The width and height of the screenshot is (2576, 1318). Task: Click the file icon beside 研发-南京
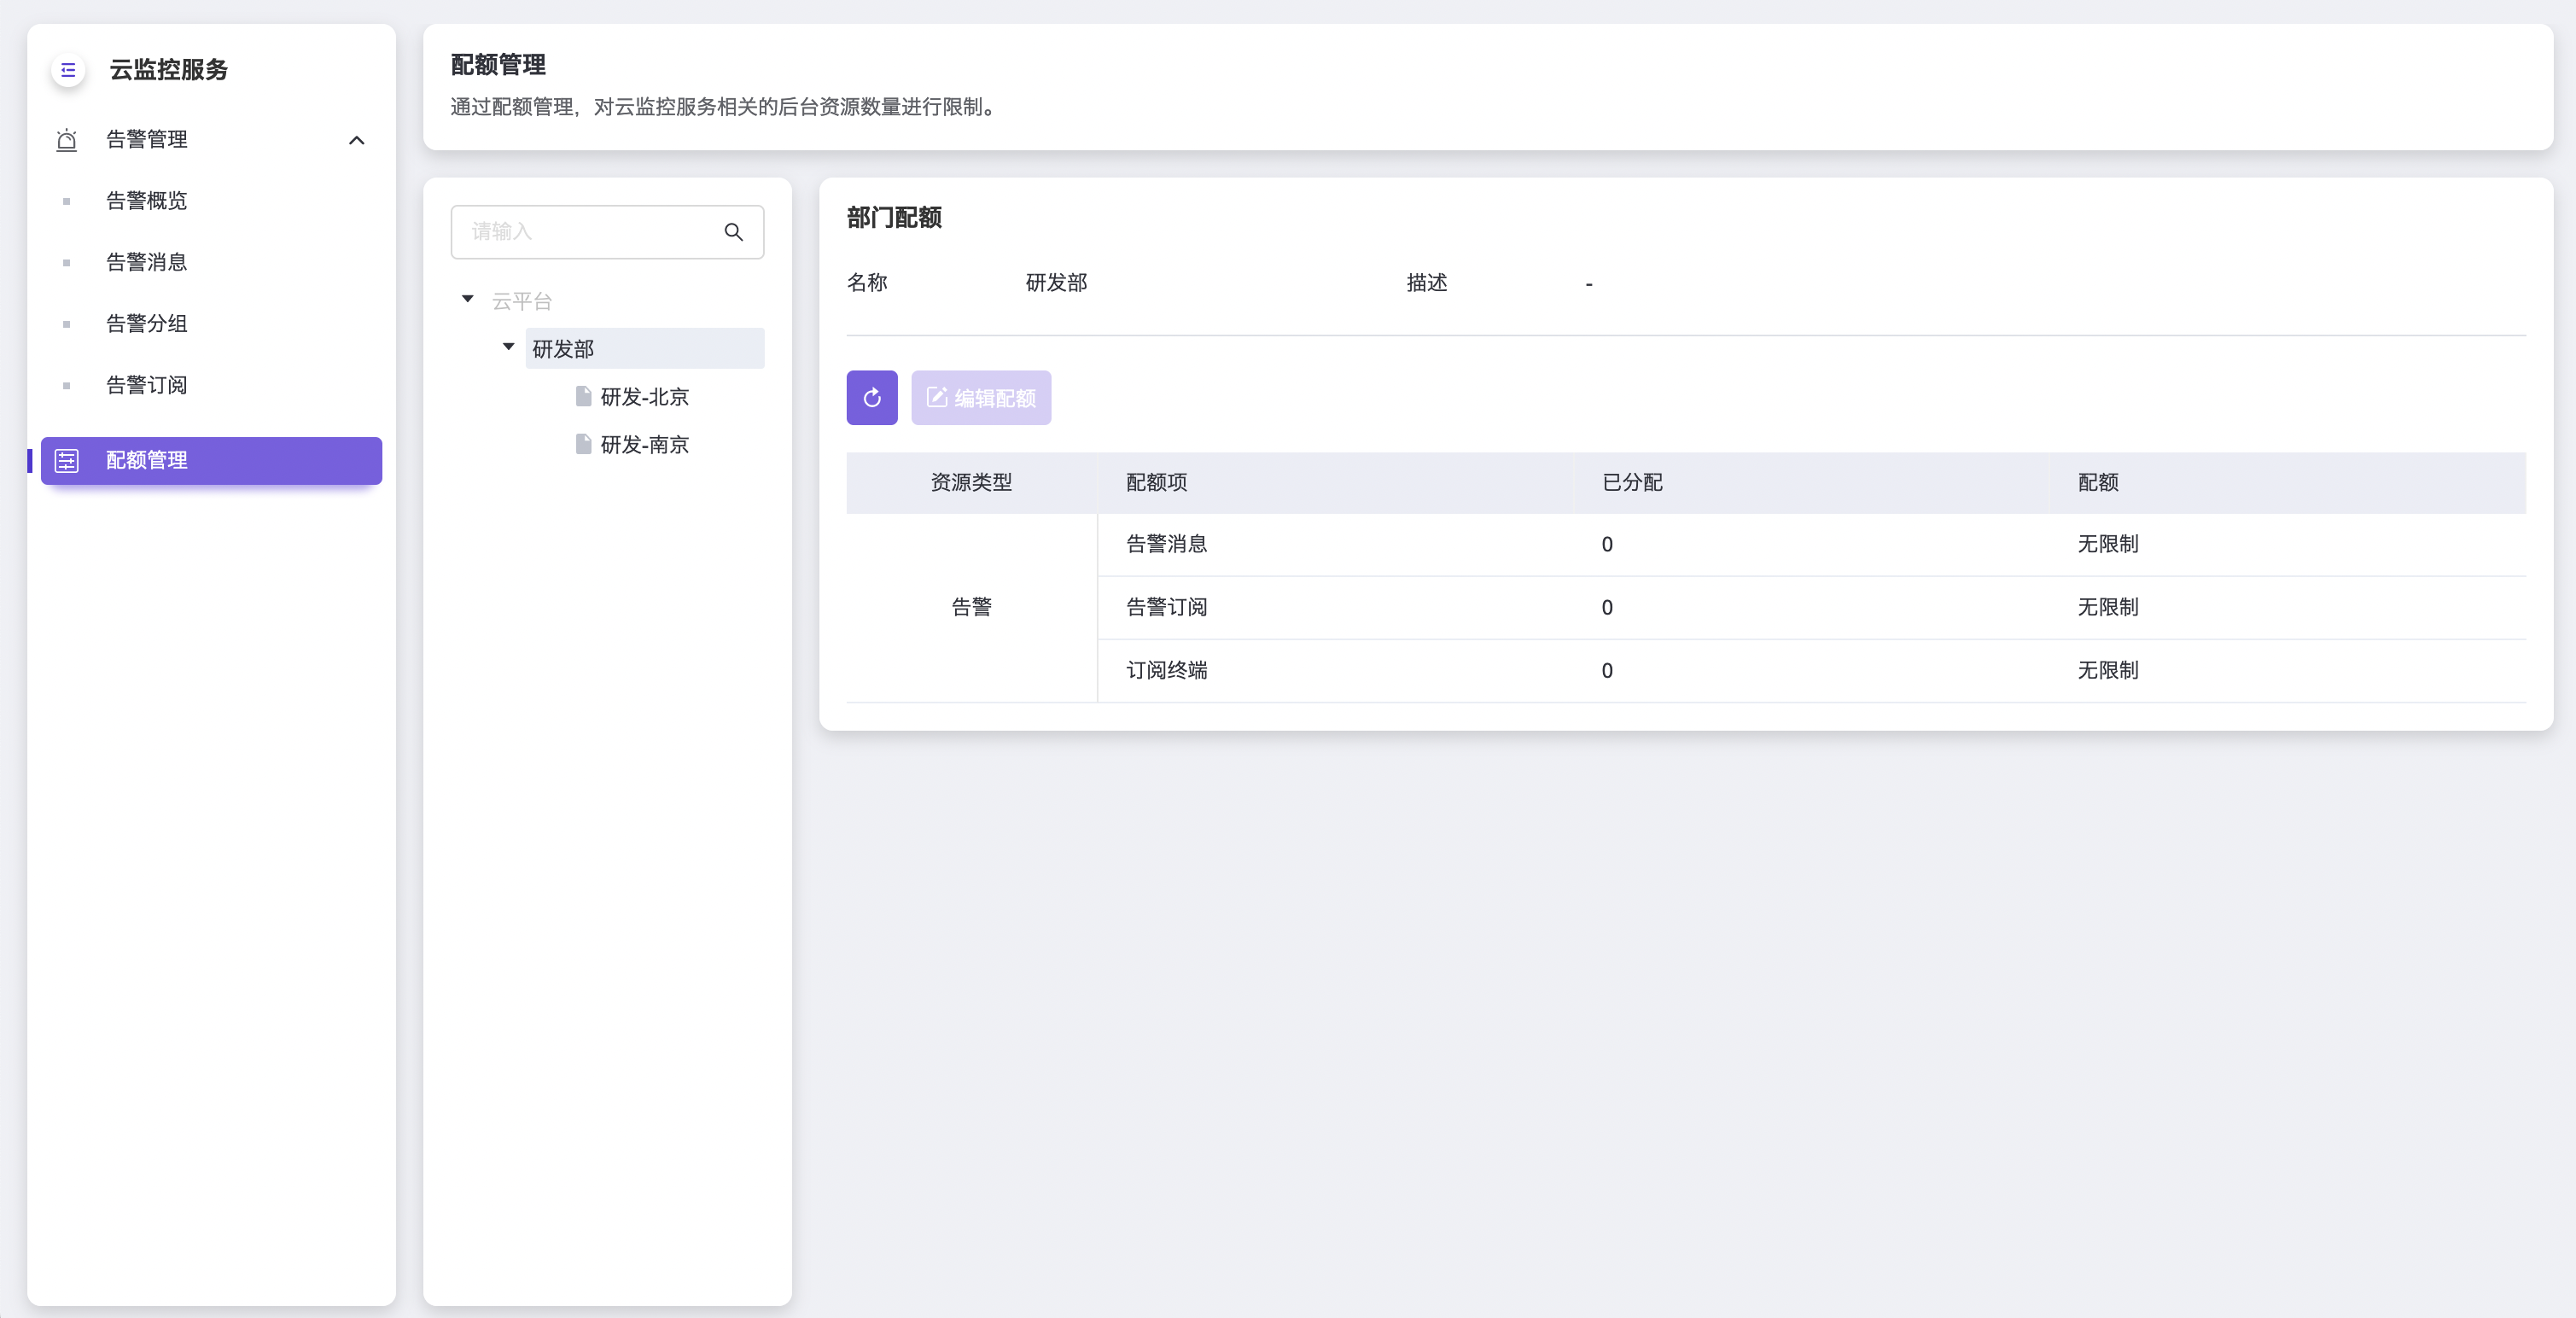coord(583,444)
